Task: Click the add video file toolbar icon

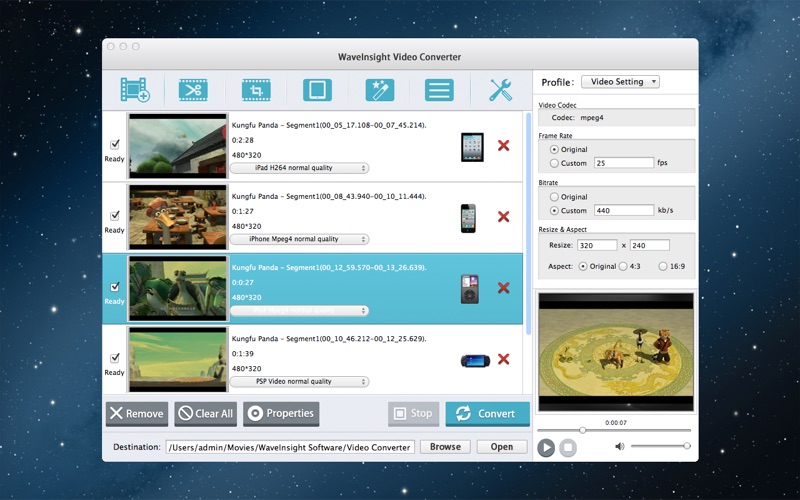Action: [135, 90]
